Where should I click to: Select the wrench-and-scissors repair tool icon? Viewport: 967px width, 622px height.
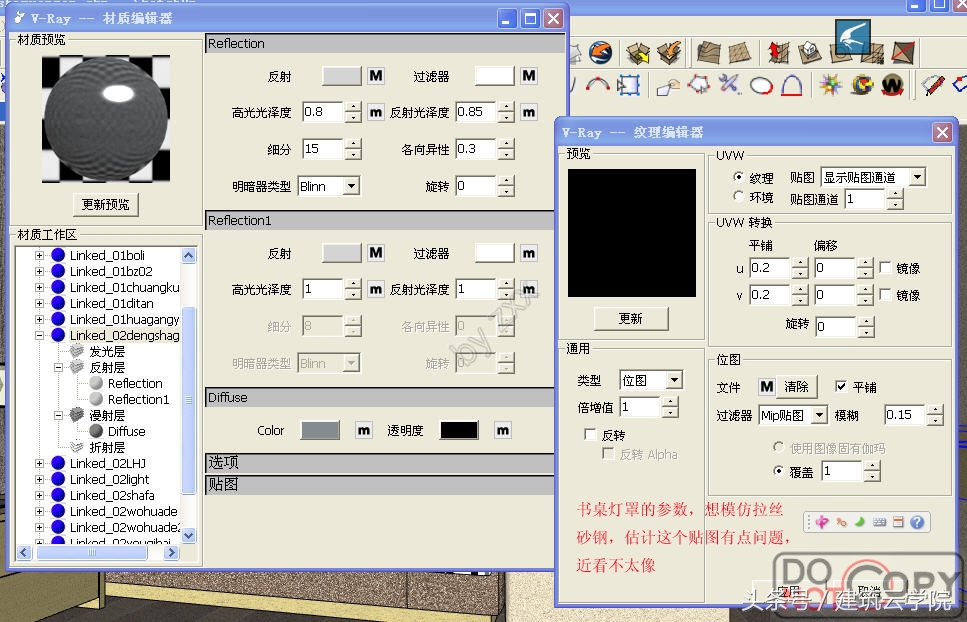click(727, 83)
